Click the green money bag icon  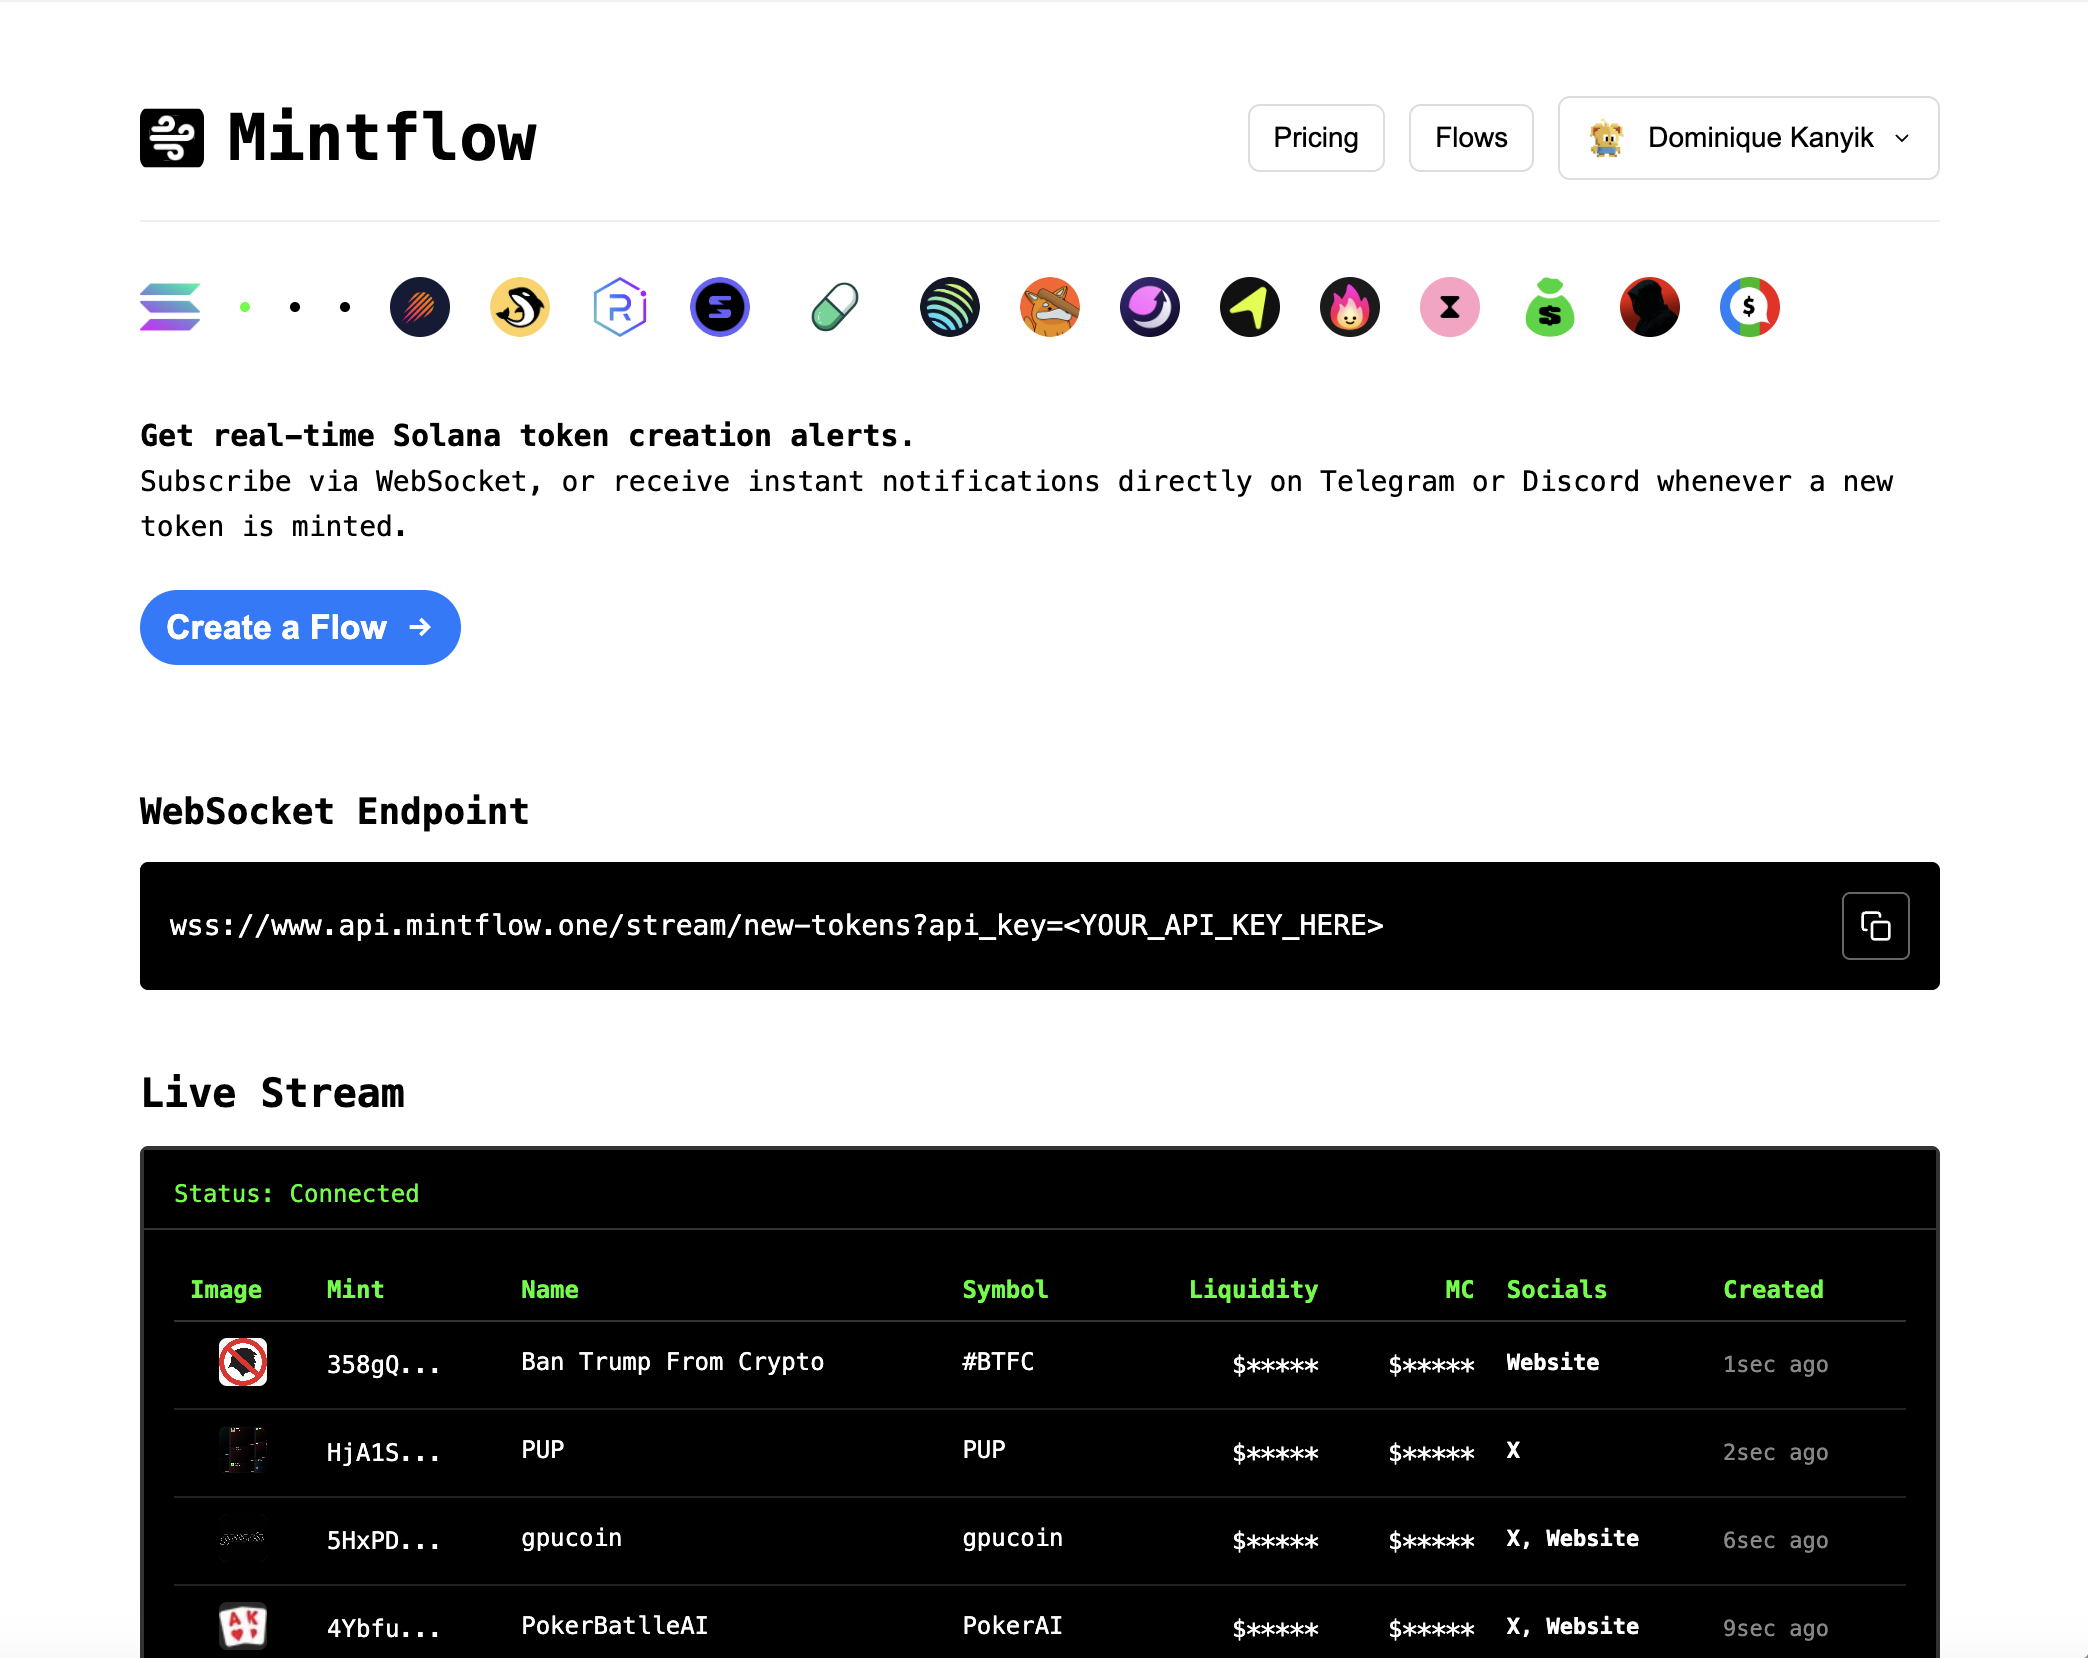coord(1549,307)
